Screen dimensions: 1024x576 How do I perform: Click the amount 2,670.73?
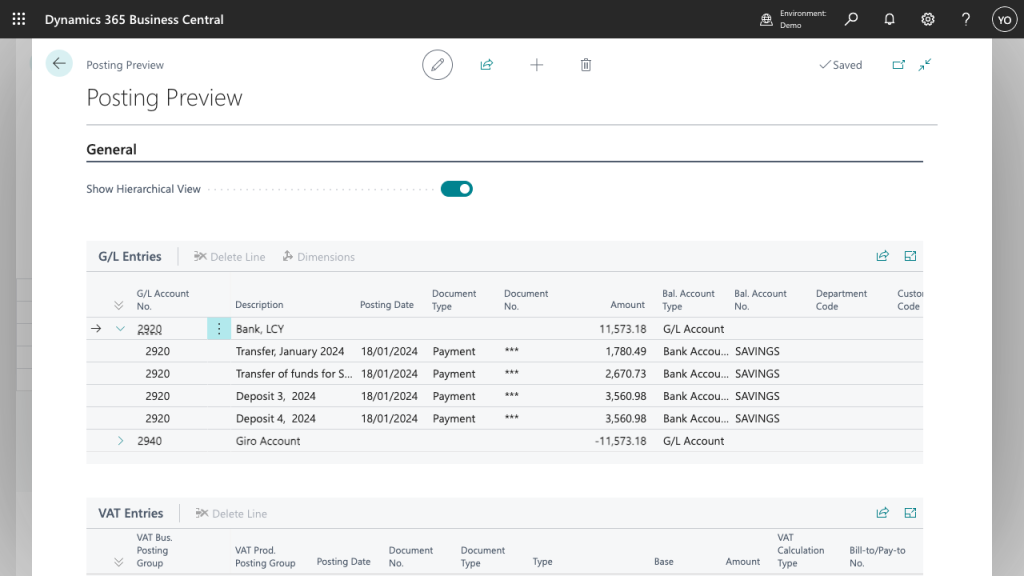pyautogui.click(x=626, y=374)
